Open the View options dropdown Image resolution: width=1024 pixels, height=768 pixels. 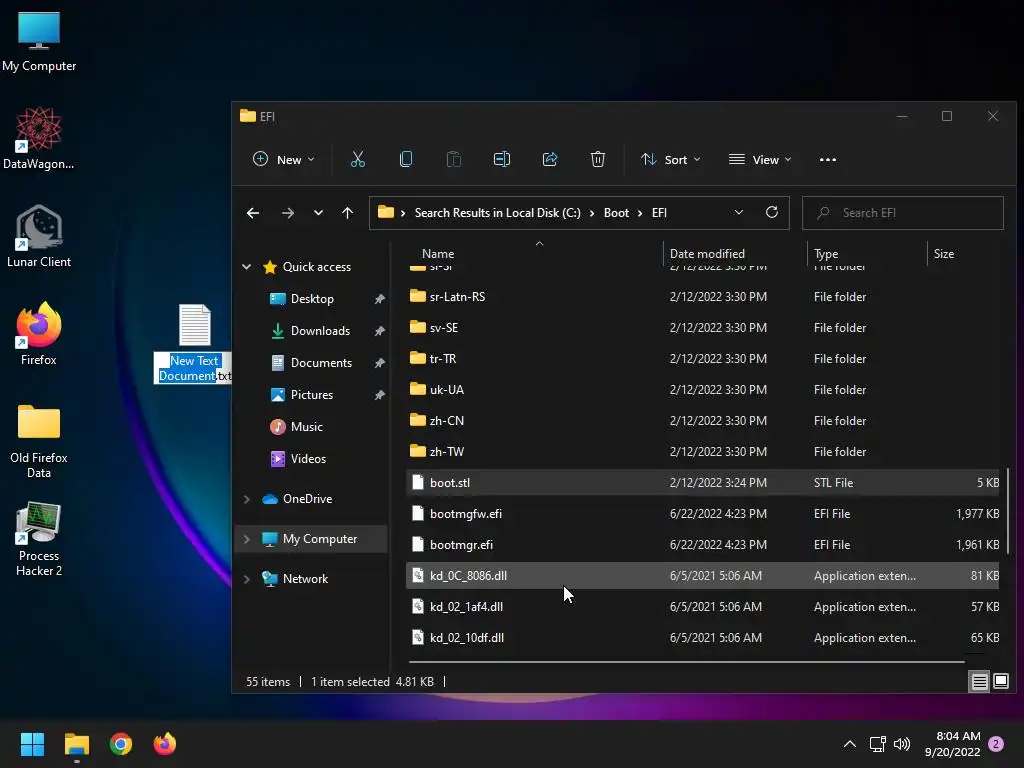[x=760, y=159]
